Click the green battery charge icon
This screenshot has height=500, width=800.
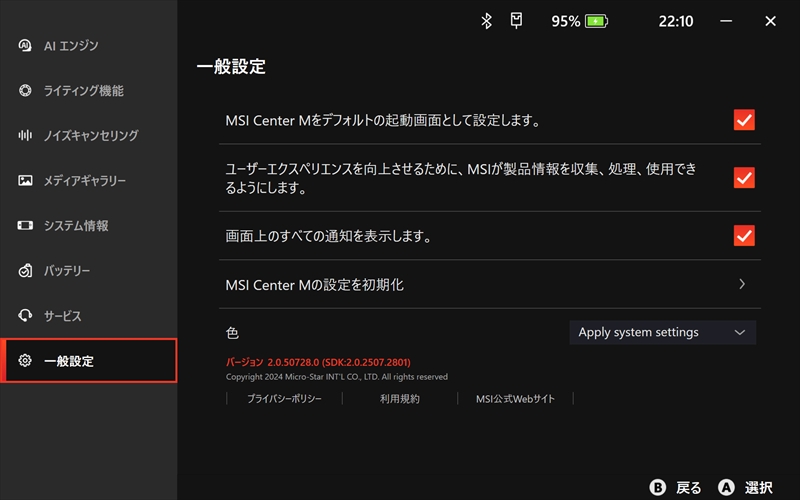tap(596, 21)
